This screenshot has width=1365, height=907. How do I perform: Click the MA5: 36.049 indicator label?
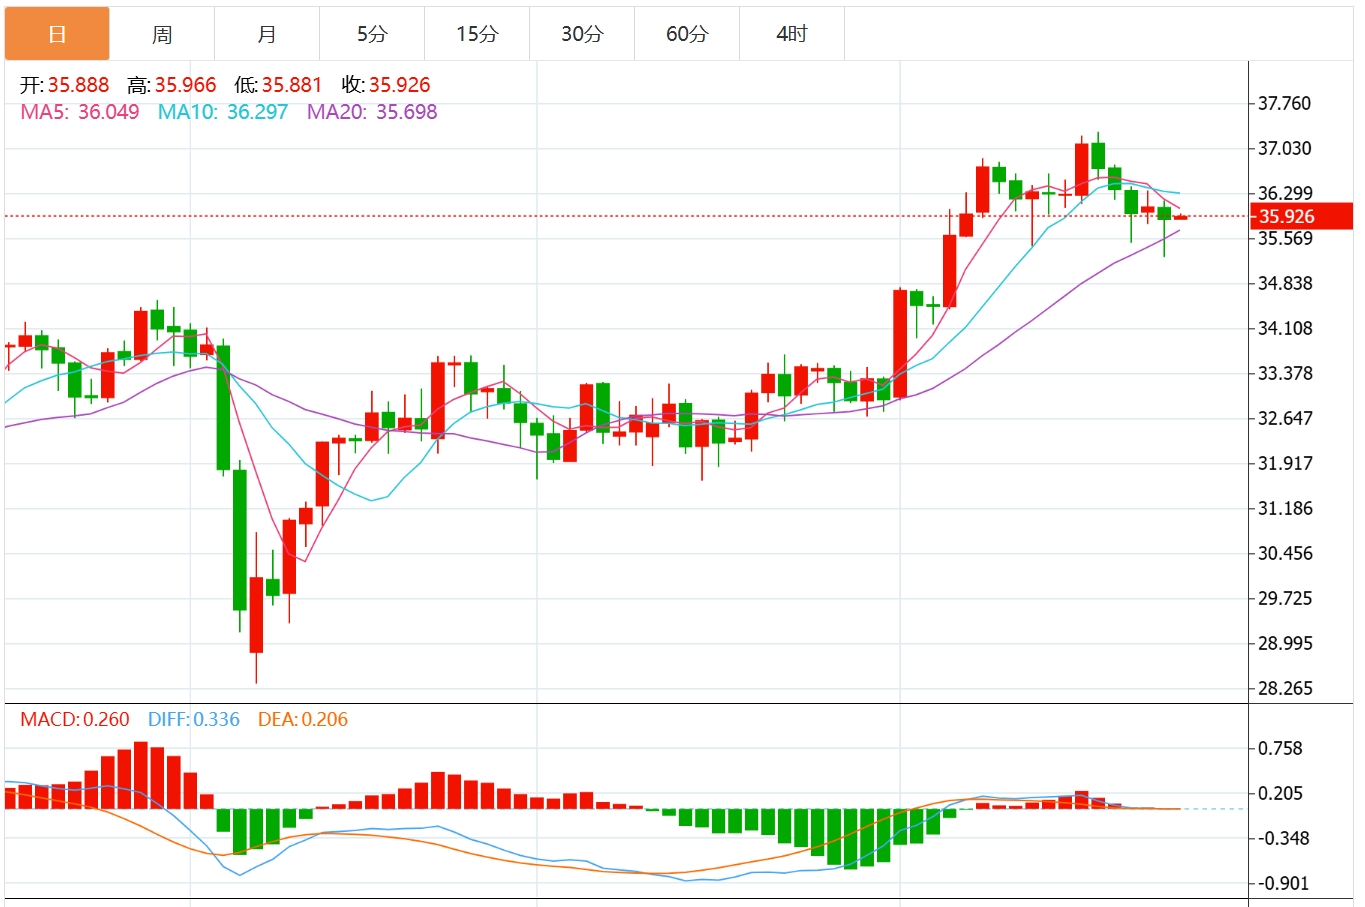pyautogui.click(x=80, y=112)
